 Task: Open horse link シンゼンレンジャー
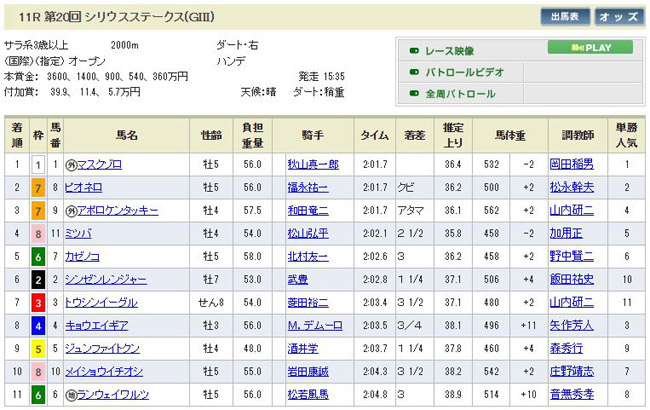coord(105,279)
